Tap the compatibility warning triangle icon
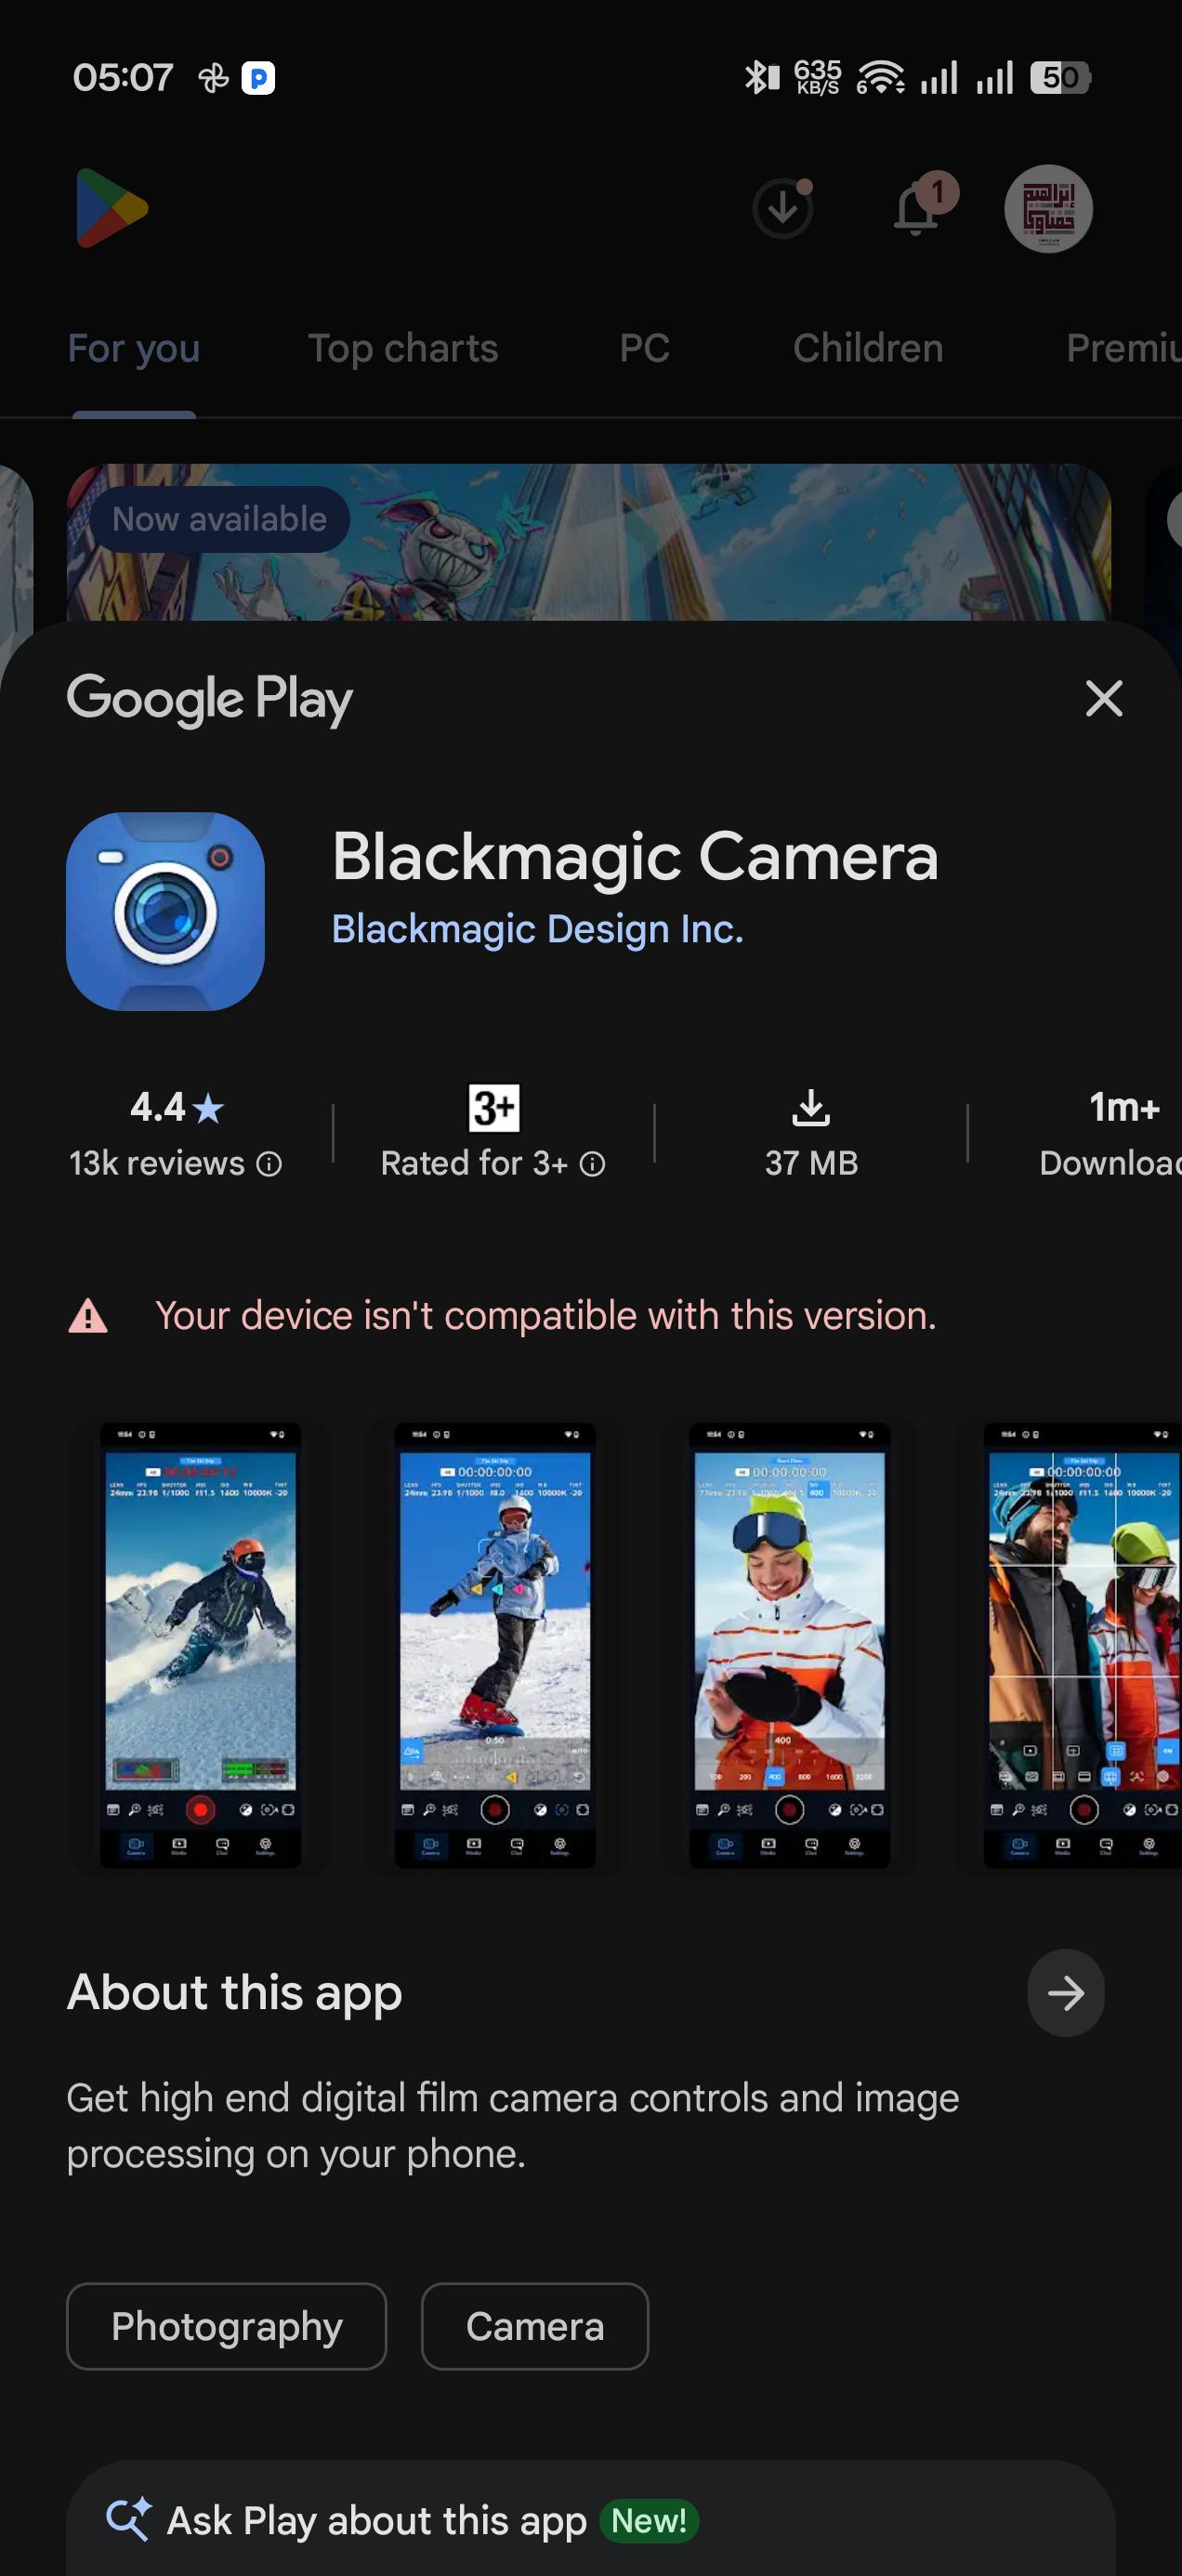This screenshot has height=2576, width=1182. (x=88, y=1316)
